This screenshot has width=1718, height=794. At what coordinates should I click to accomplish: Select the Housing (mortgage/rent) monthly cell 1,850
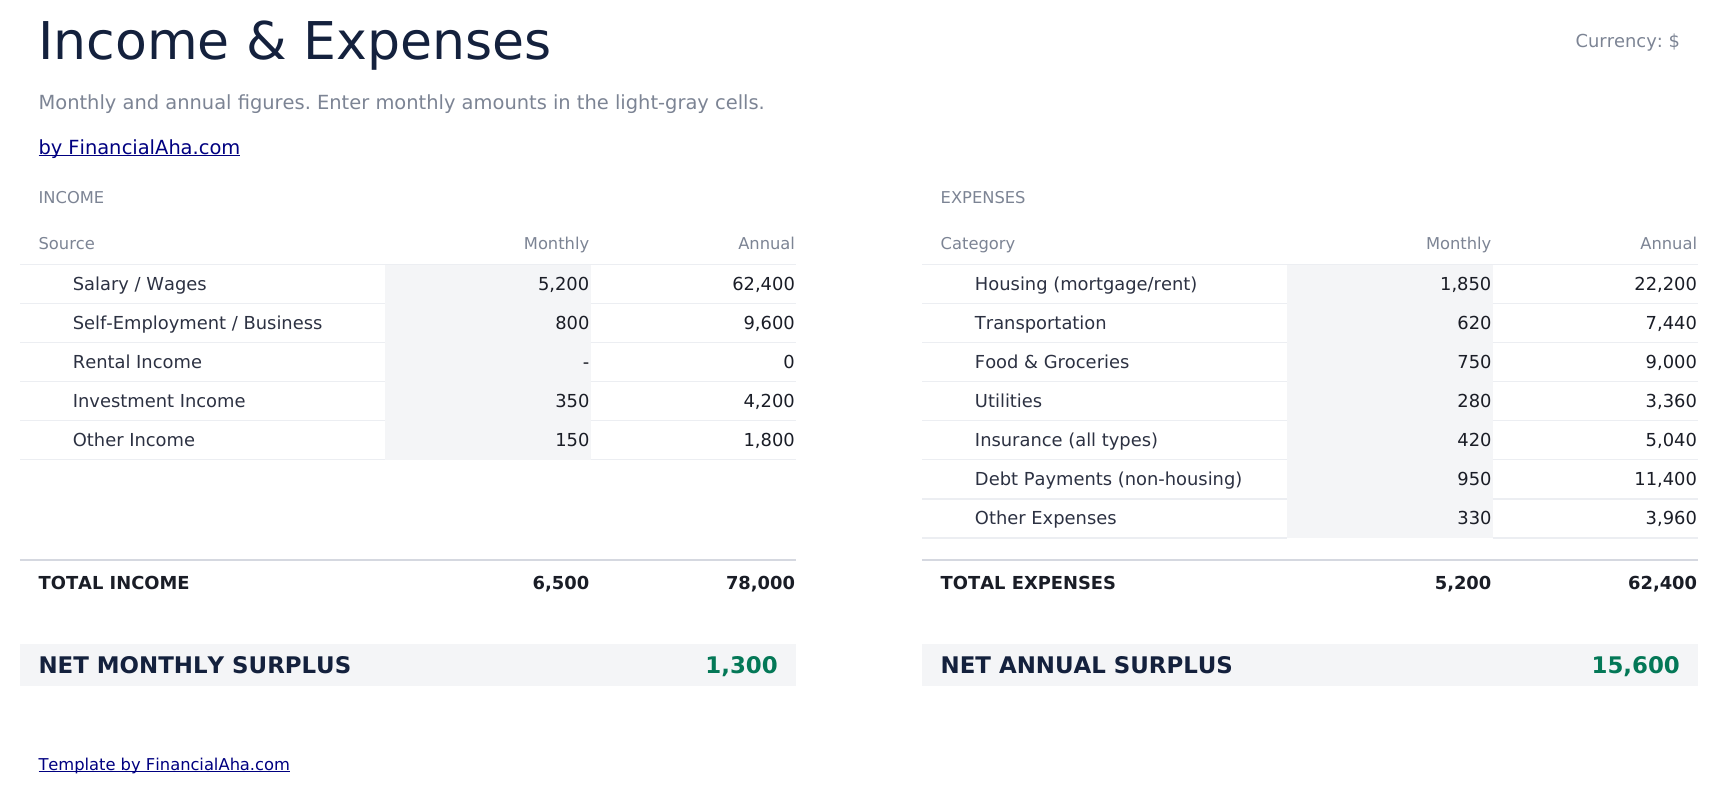click(x=1390, y=284)
